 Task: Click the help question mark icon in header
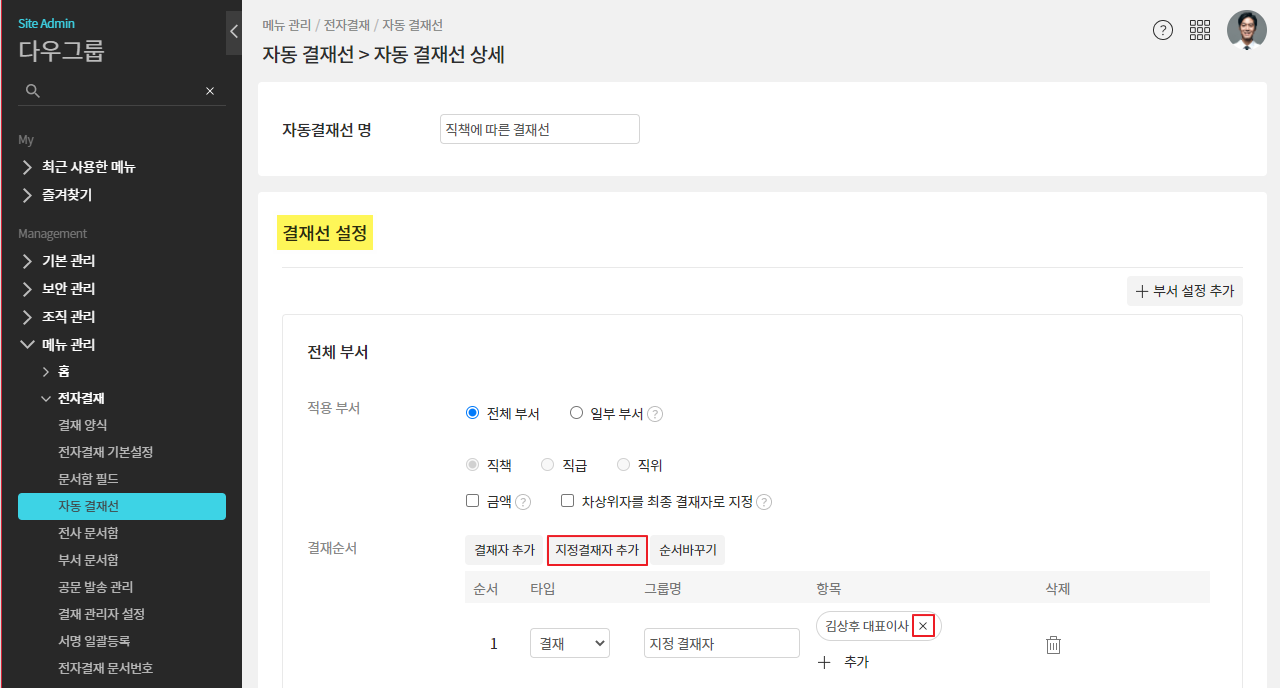(1162, 30)
